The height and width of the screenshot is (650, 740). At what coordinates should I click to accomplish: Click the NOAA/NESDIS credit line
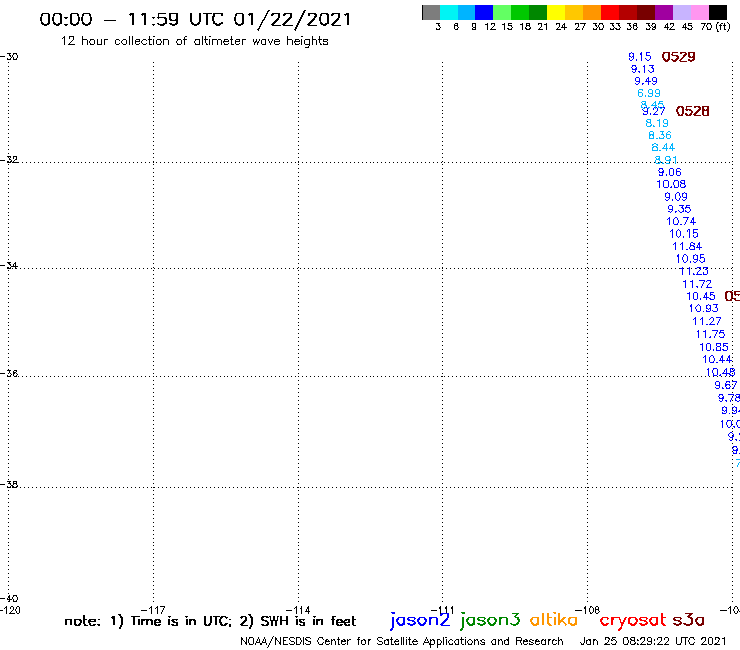[402, 642]
